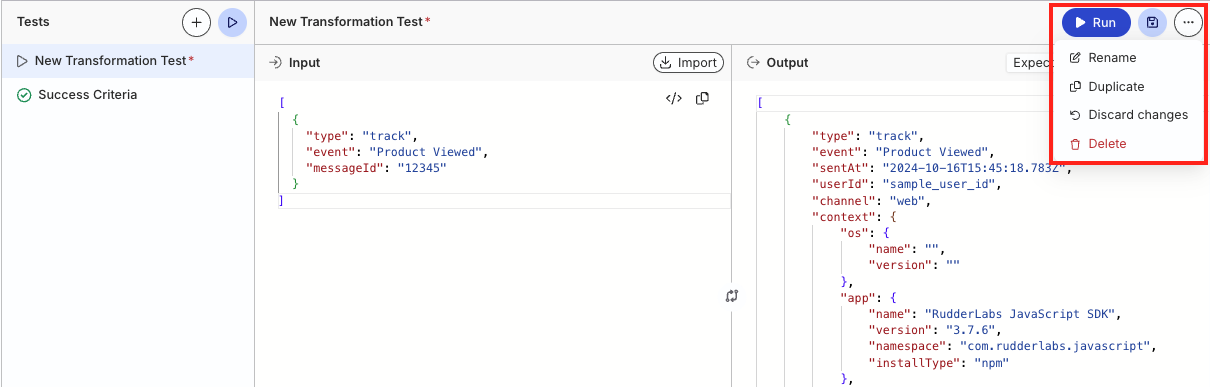The width and height of the screenshot is (1210, 387).
Task: Click the Input arrow icon
Action: click(275, 63)
